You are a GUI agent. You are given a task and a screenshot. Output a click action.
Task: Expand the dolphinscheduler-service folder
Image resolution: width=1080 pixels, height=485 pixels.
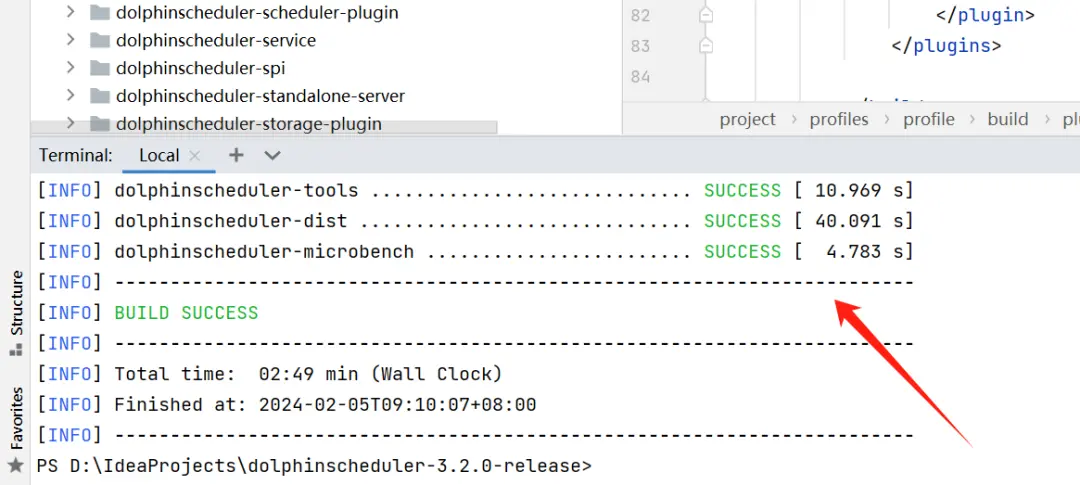point(70,41)
